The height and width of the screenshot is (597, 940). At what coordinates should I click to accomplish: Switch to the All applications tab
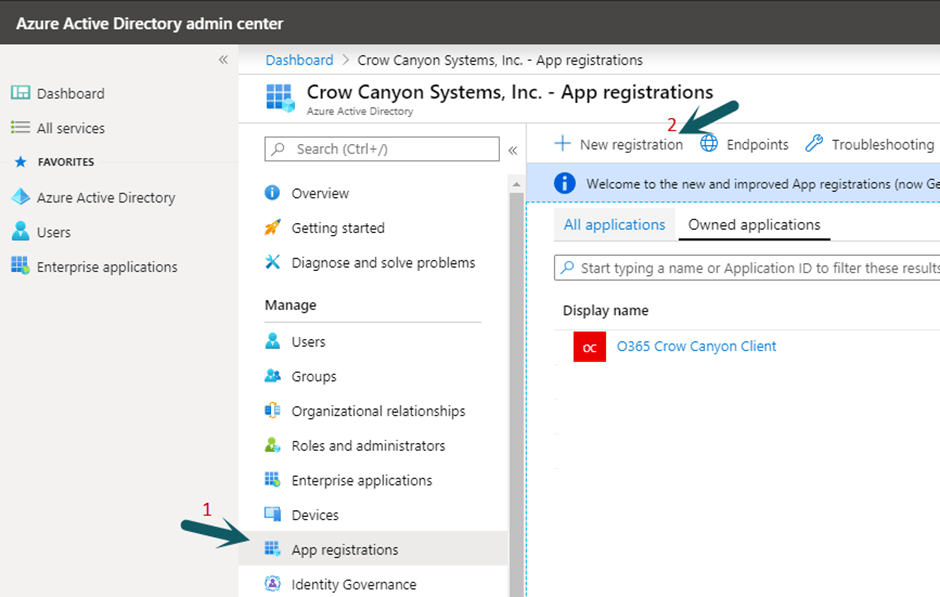click(614, 225)
